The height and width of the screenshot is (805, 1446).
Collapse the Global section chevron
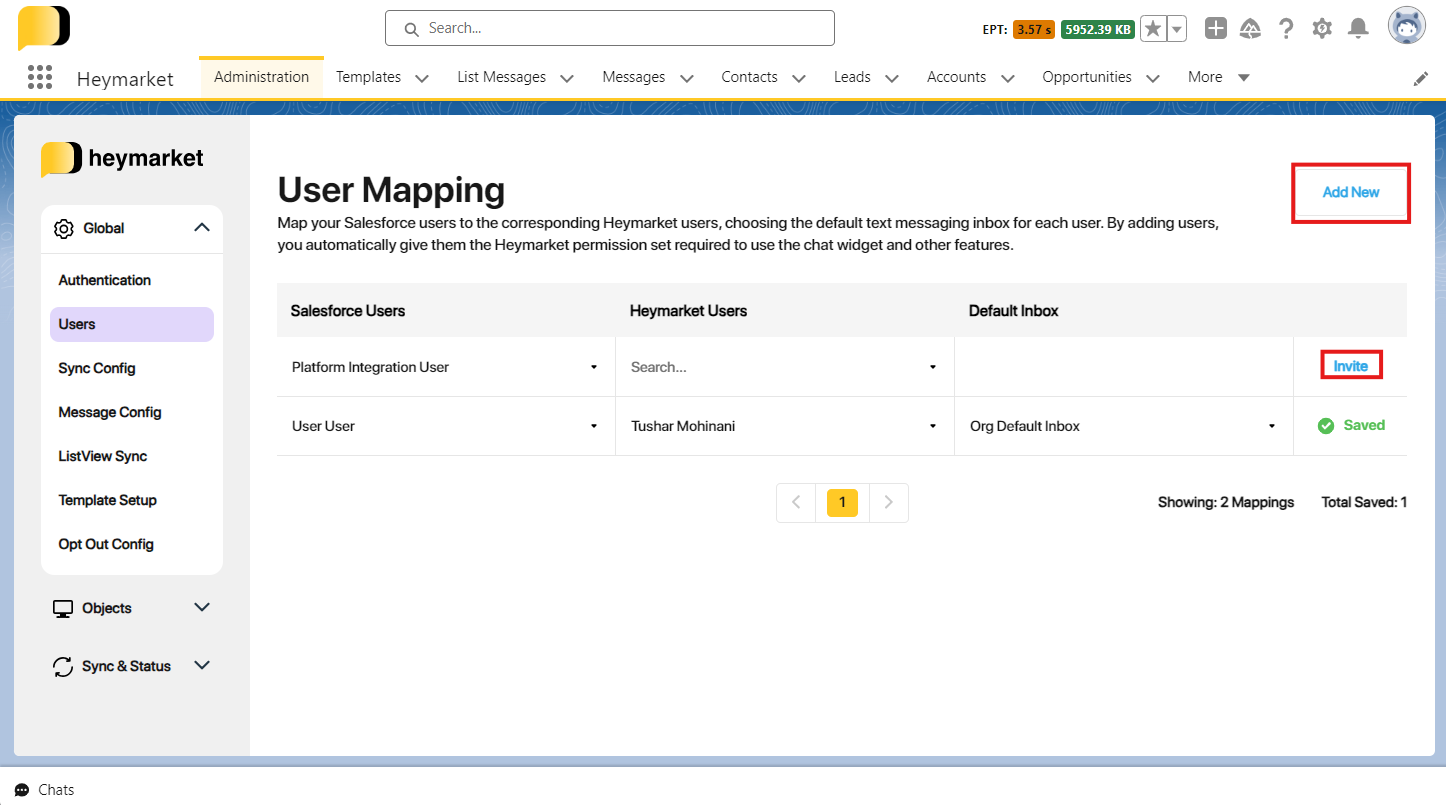point(202,228)
